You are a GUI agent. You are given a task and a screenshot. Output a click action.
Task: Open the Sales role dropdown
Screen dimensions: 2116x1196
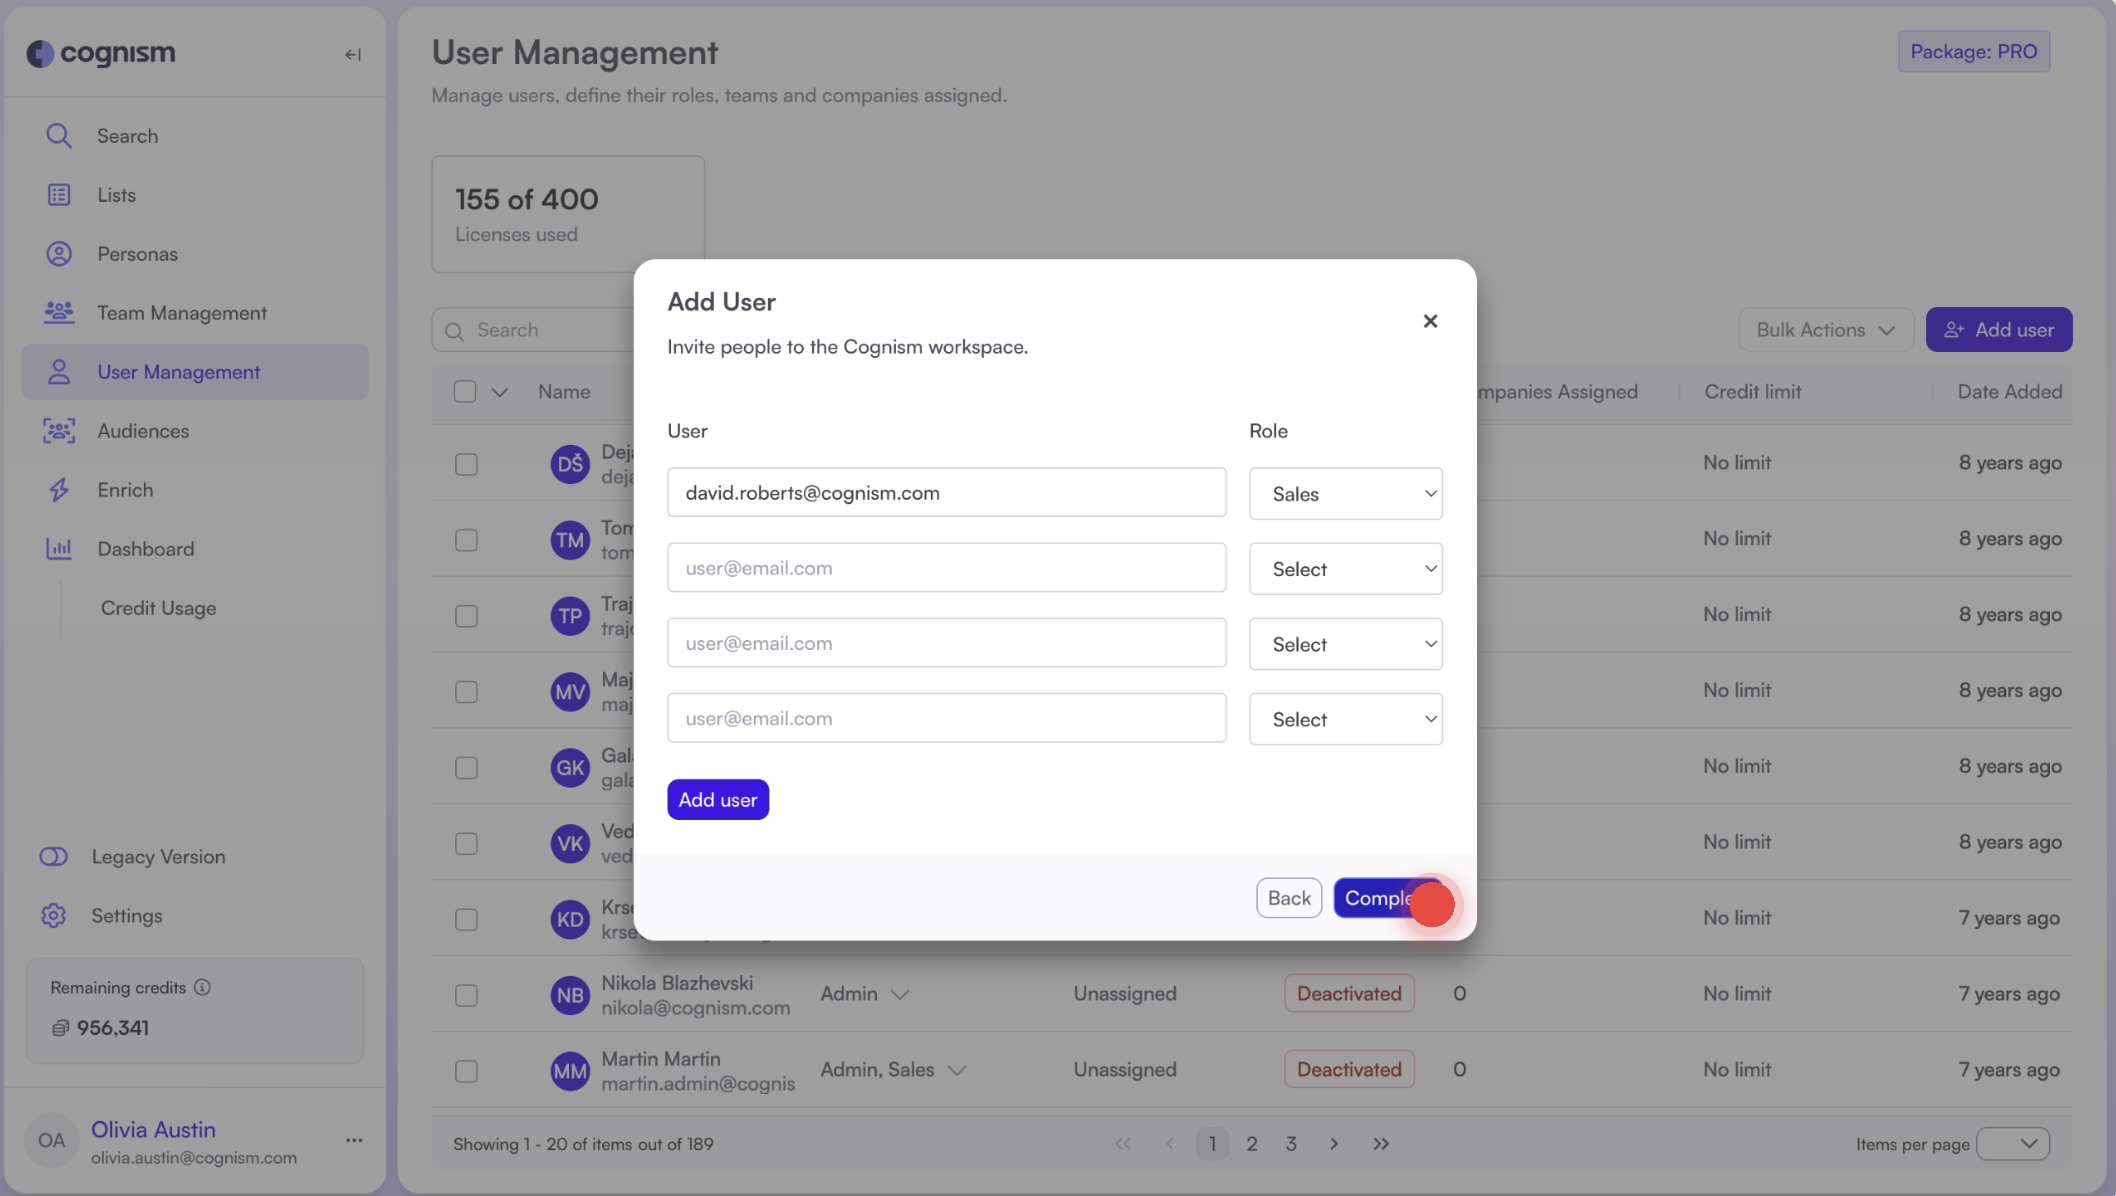tap(1345, 493)
